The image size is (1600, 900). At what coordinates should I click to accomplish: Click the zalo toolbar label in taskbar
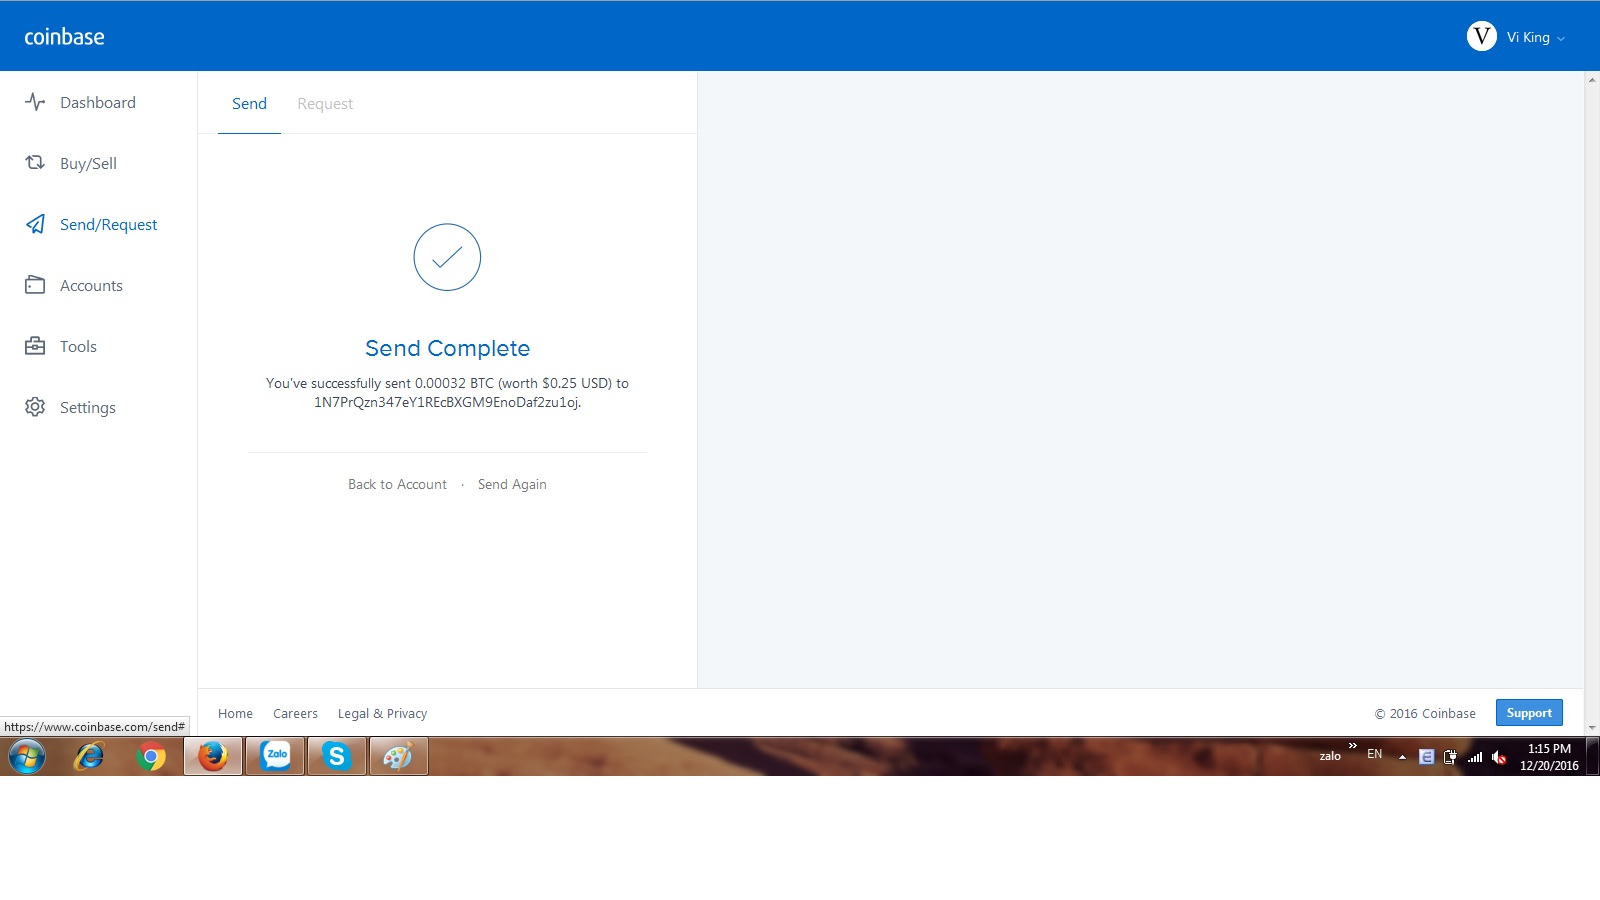coord(1330,756)
